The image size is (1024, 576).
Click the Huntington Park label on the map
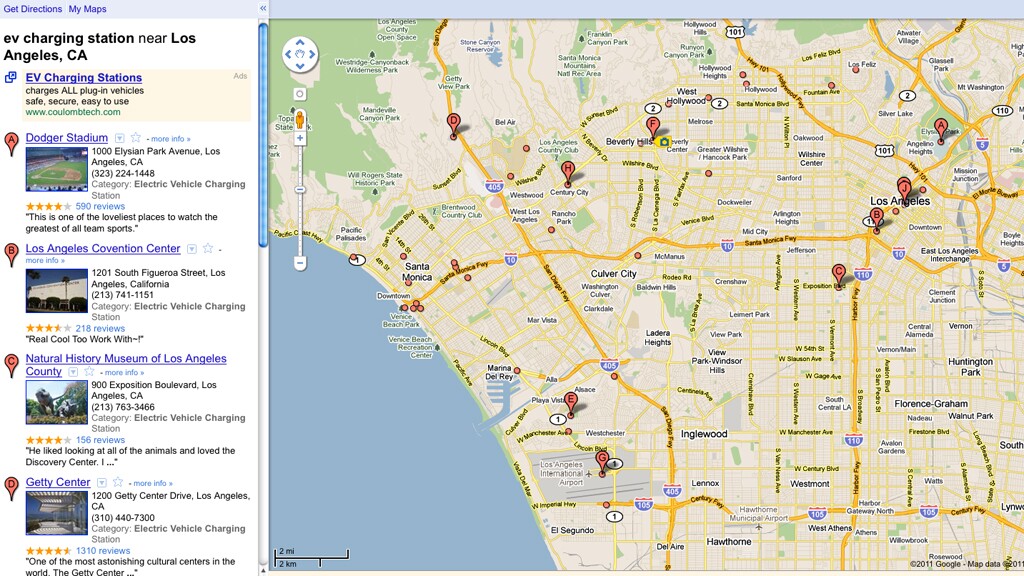[970, 366]
